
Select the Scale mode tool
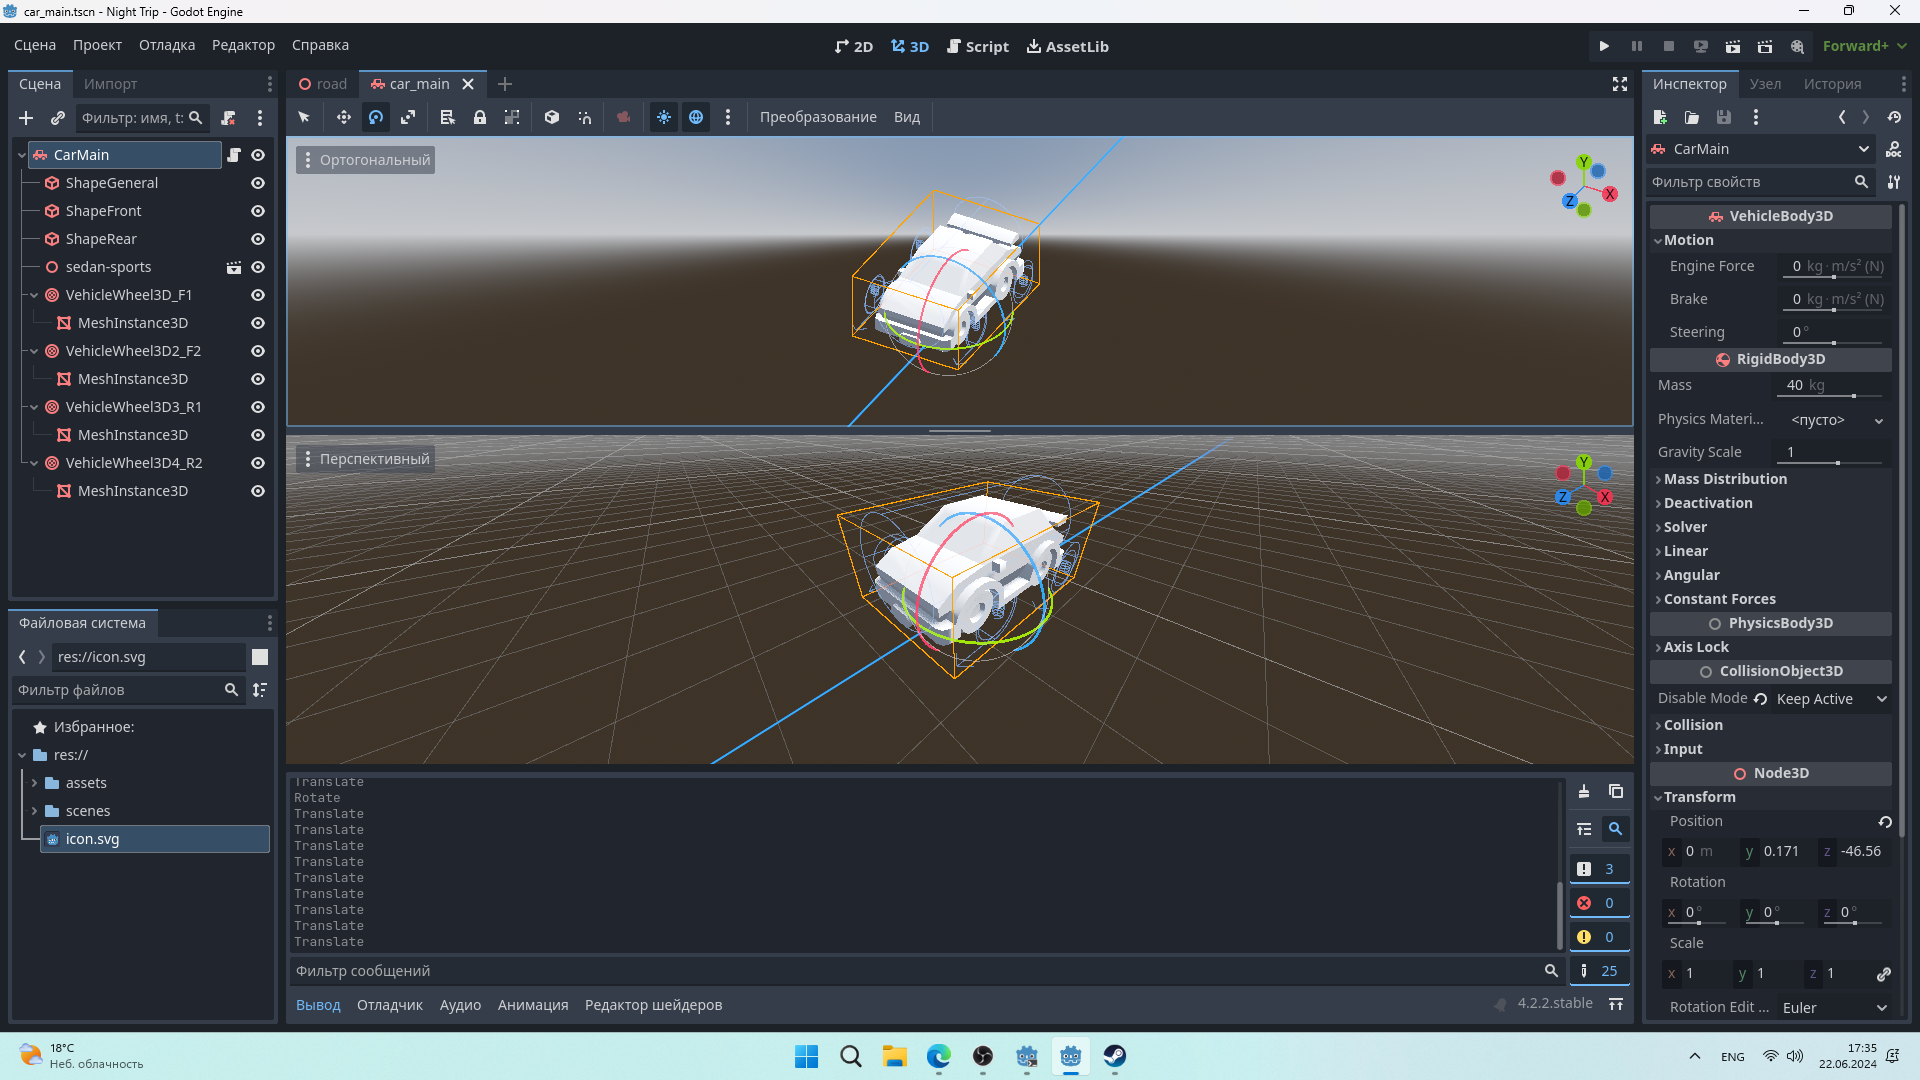point(408,117)
